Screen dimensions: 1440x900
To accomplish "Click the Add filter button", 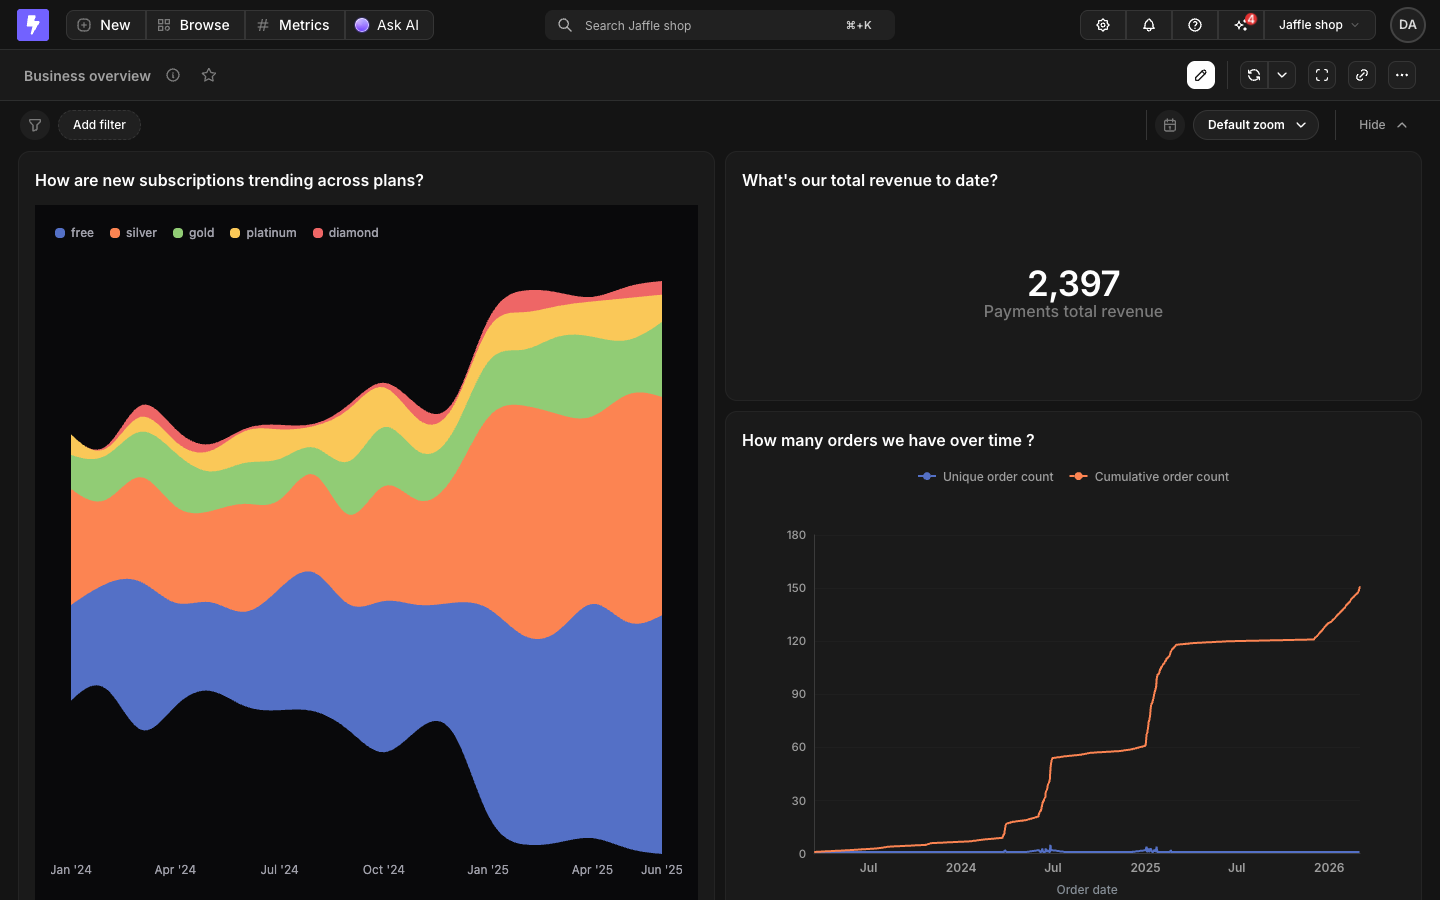I will (99, 125).
